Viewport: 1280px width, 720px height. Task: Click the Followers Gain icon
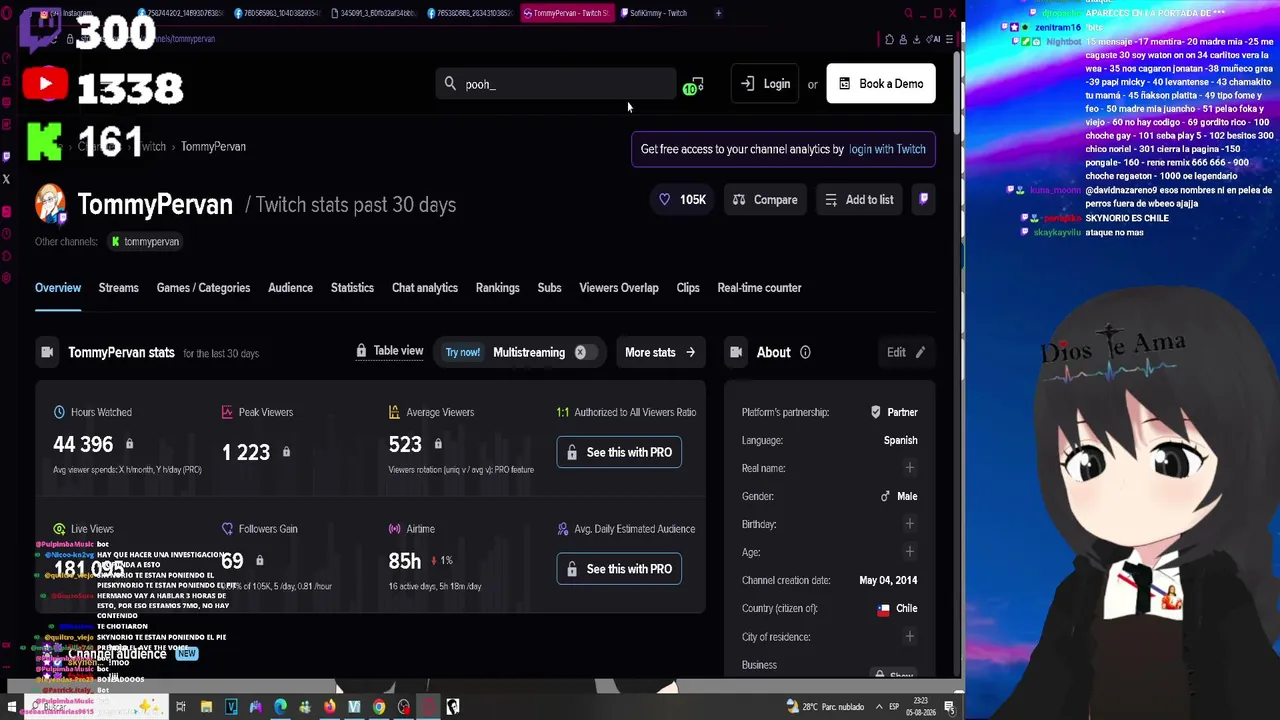[x=227, y=529]
